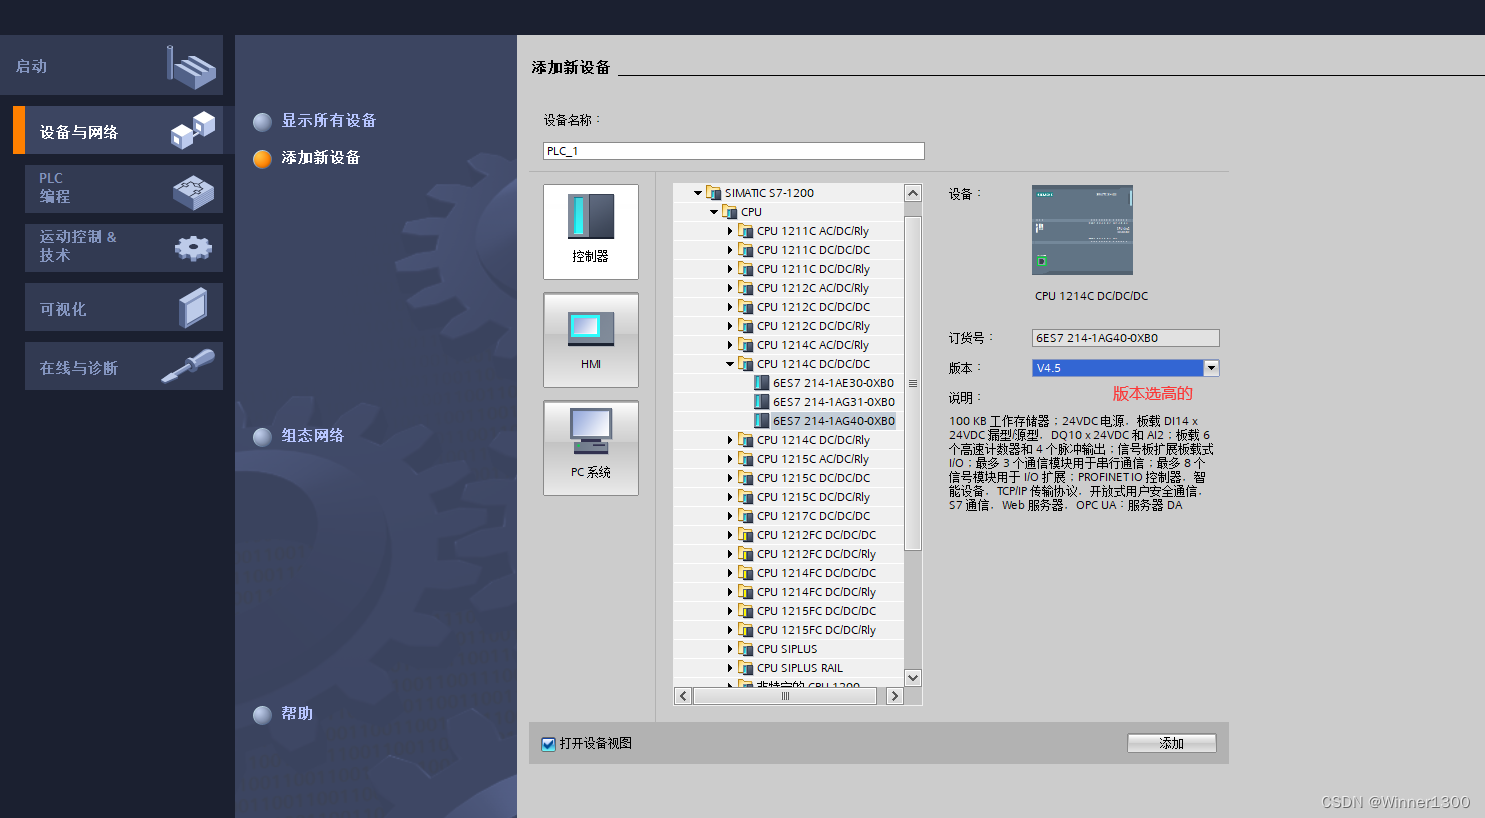Click the 添加 button
Screen dimensions: 1485x818
pos(1172,743)
